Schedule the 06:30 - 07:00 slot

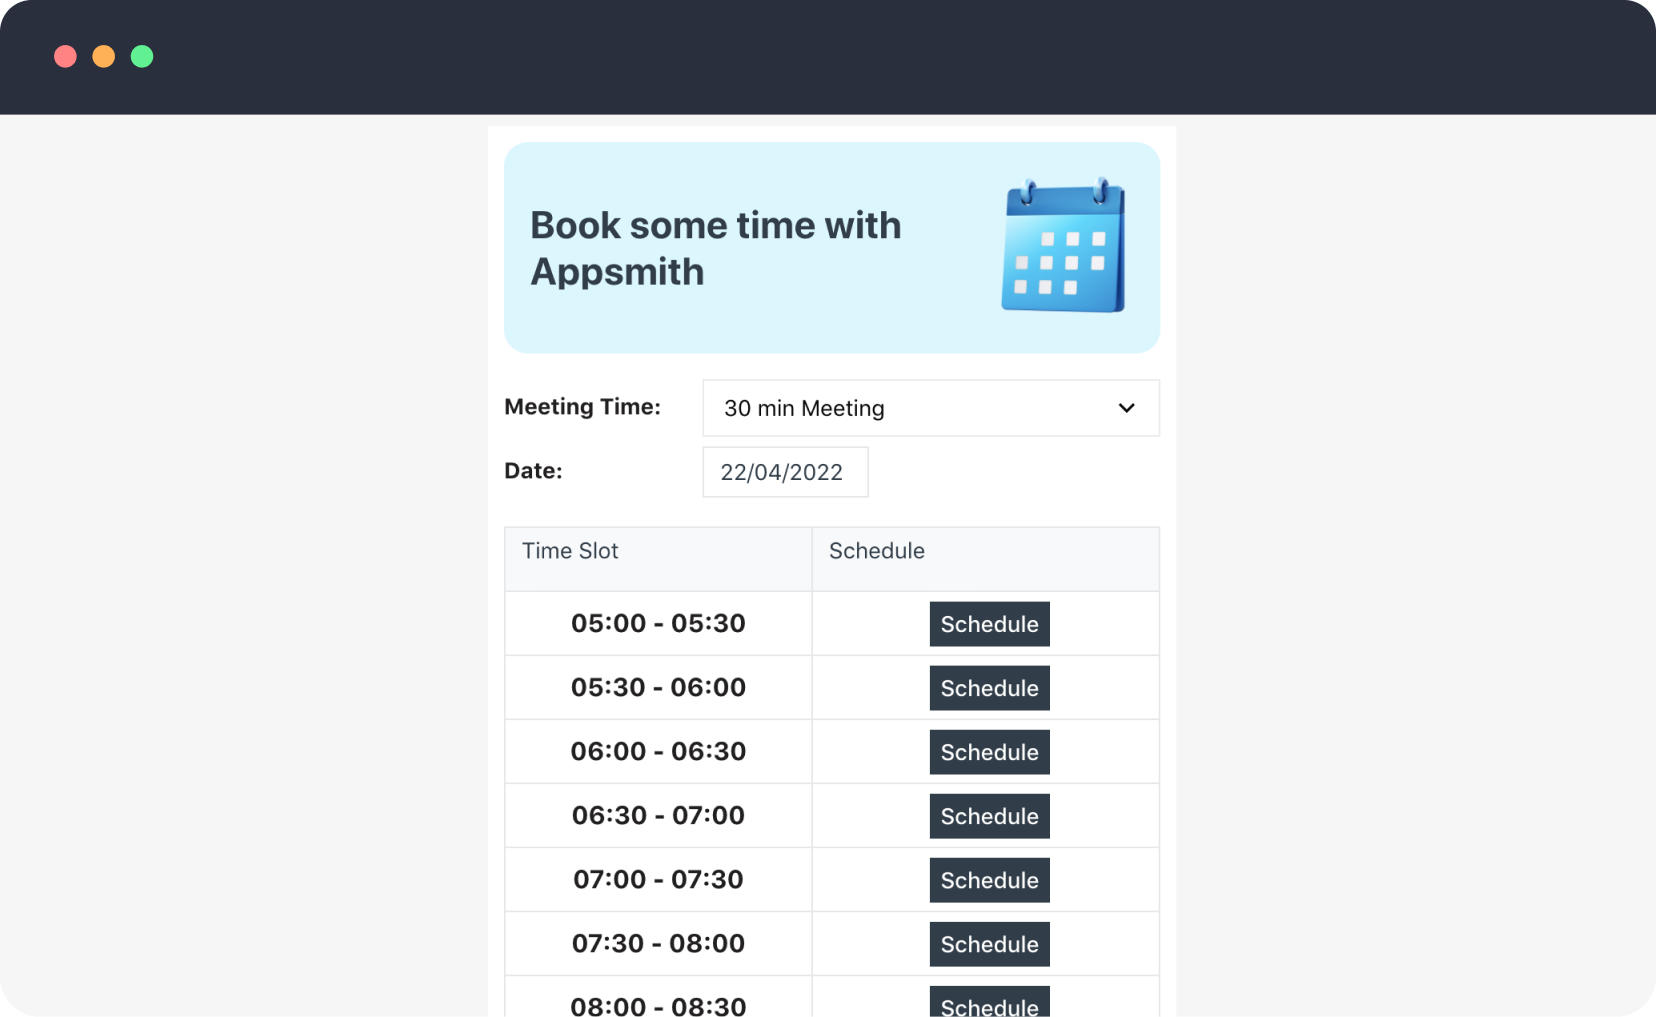[x=989, y=816]
